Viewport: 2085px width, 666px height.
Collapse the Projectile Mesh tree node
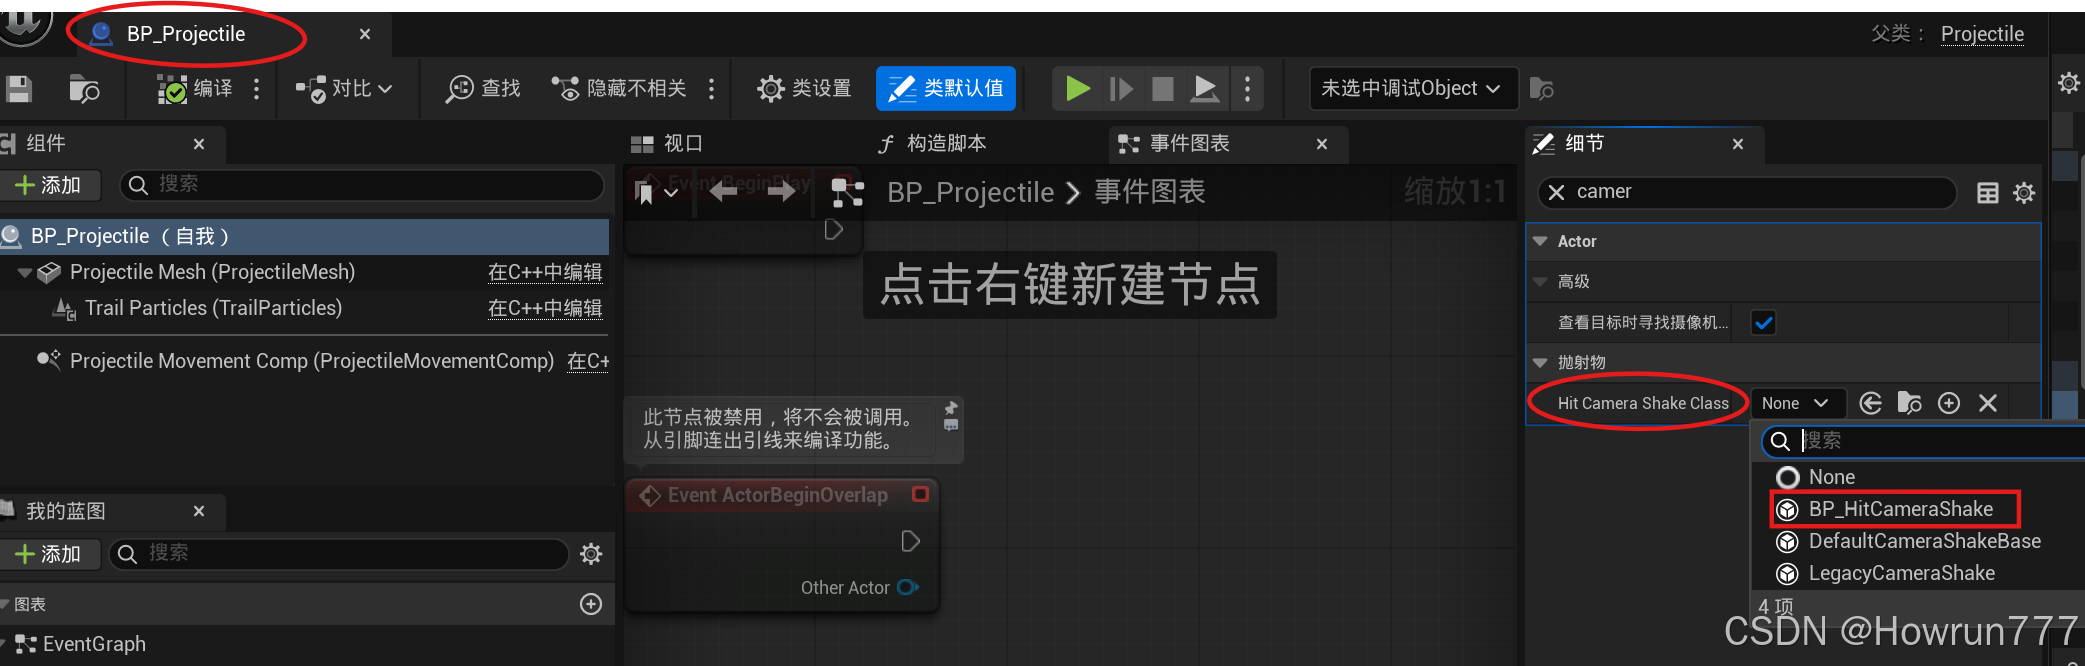coord(24,273)
